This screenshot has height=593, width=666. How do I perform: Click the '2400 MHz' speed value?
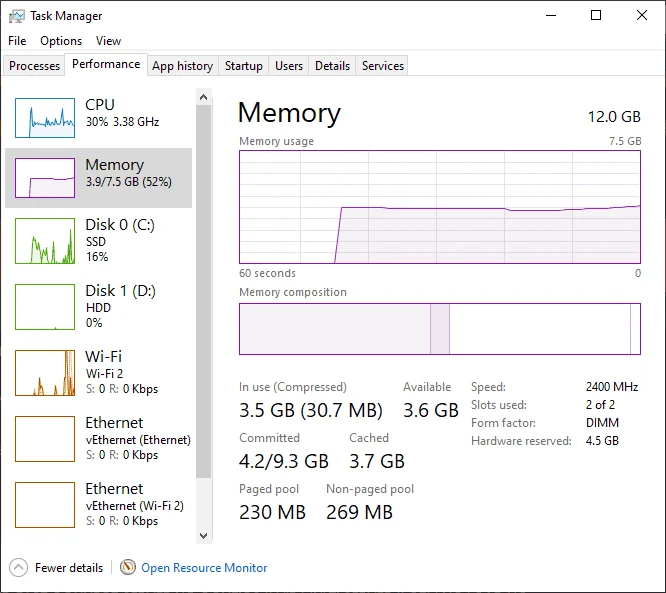[x=612, y=387]
